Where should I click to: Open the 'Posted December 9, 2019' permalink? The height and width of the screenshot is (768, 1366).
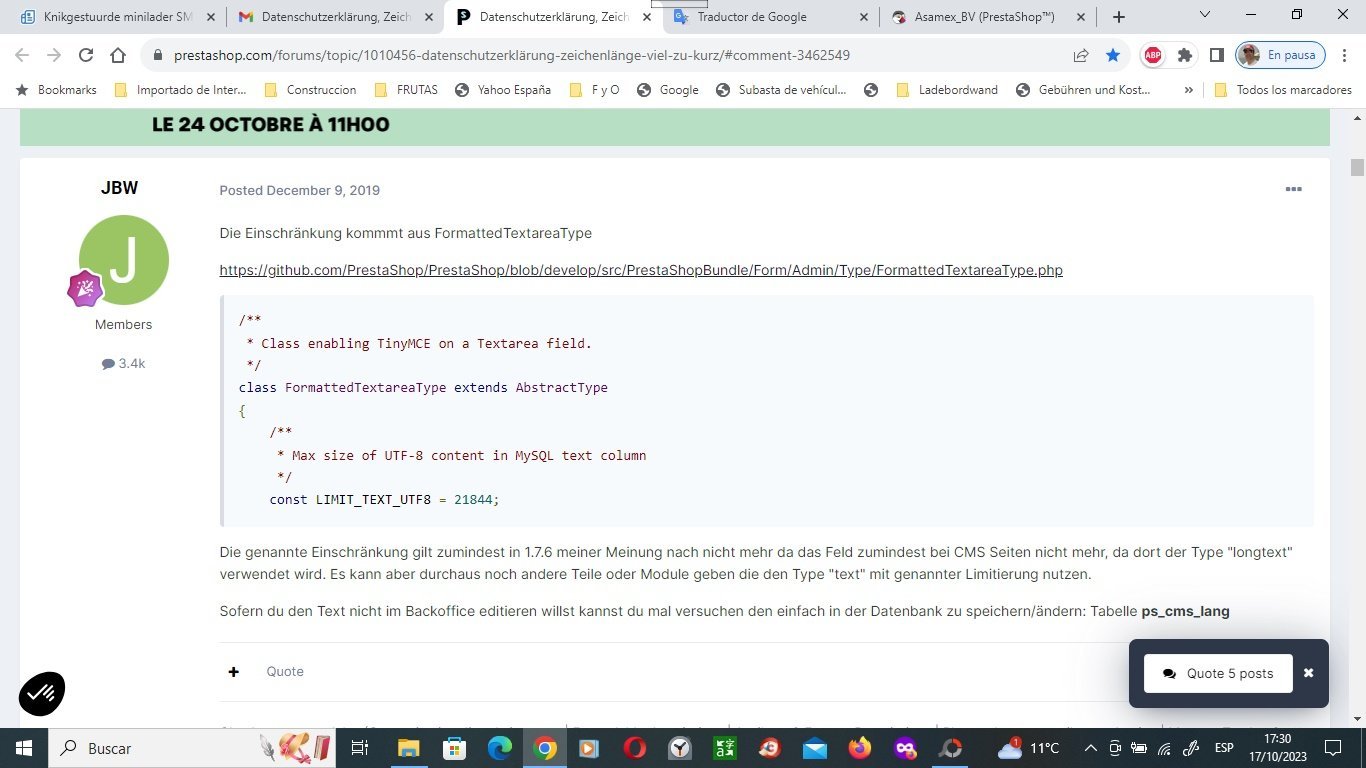300,190
